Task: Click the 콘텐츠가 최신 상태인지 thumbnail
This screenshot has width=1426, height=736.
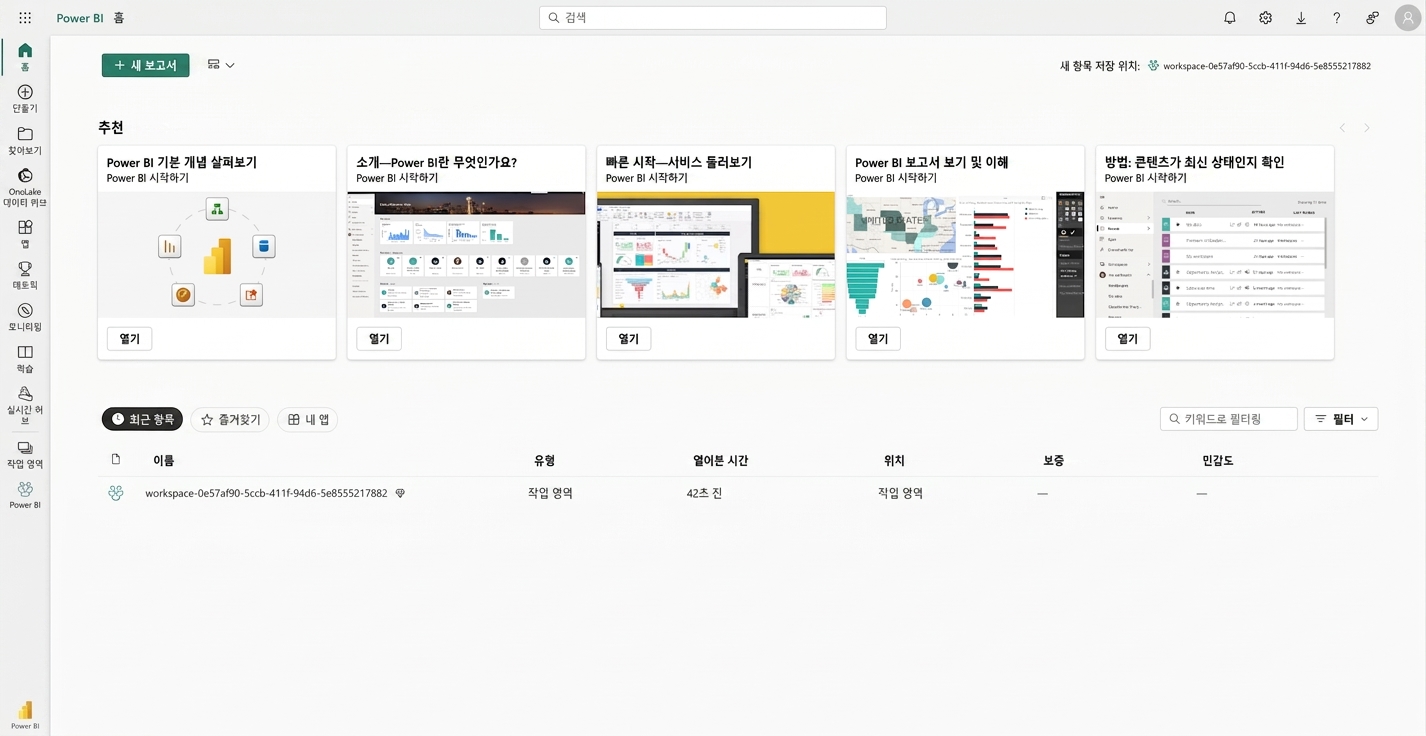Action: pyautogui.click(x=1215, y=255)
